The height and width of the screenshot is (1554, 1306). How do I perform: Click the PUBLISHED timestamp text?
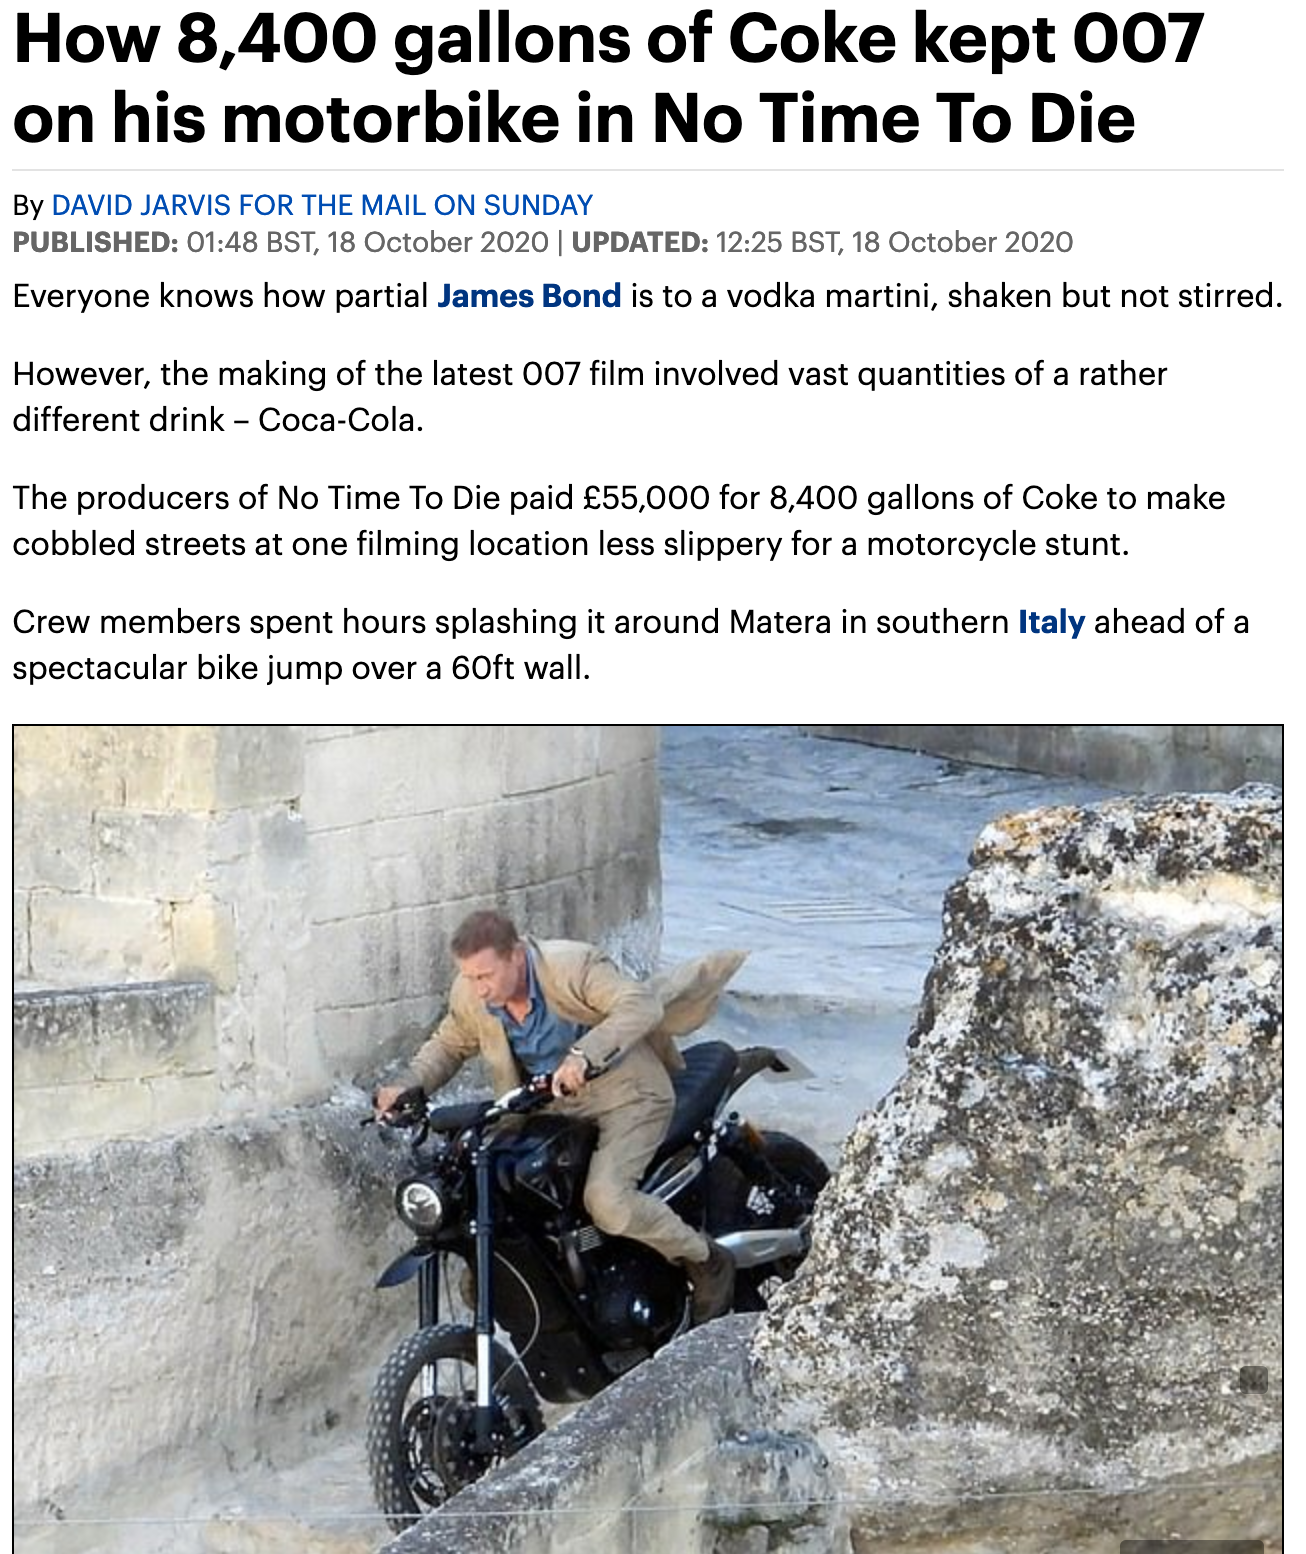[280, 242]
